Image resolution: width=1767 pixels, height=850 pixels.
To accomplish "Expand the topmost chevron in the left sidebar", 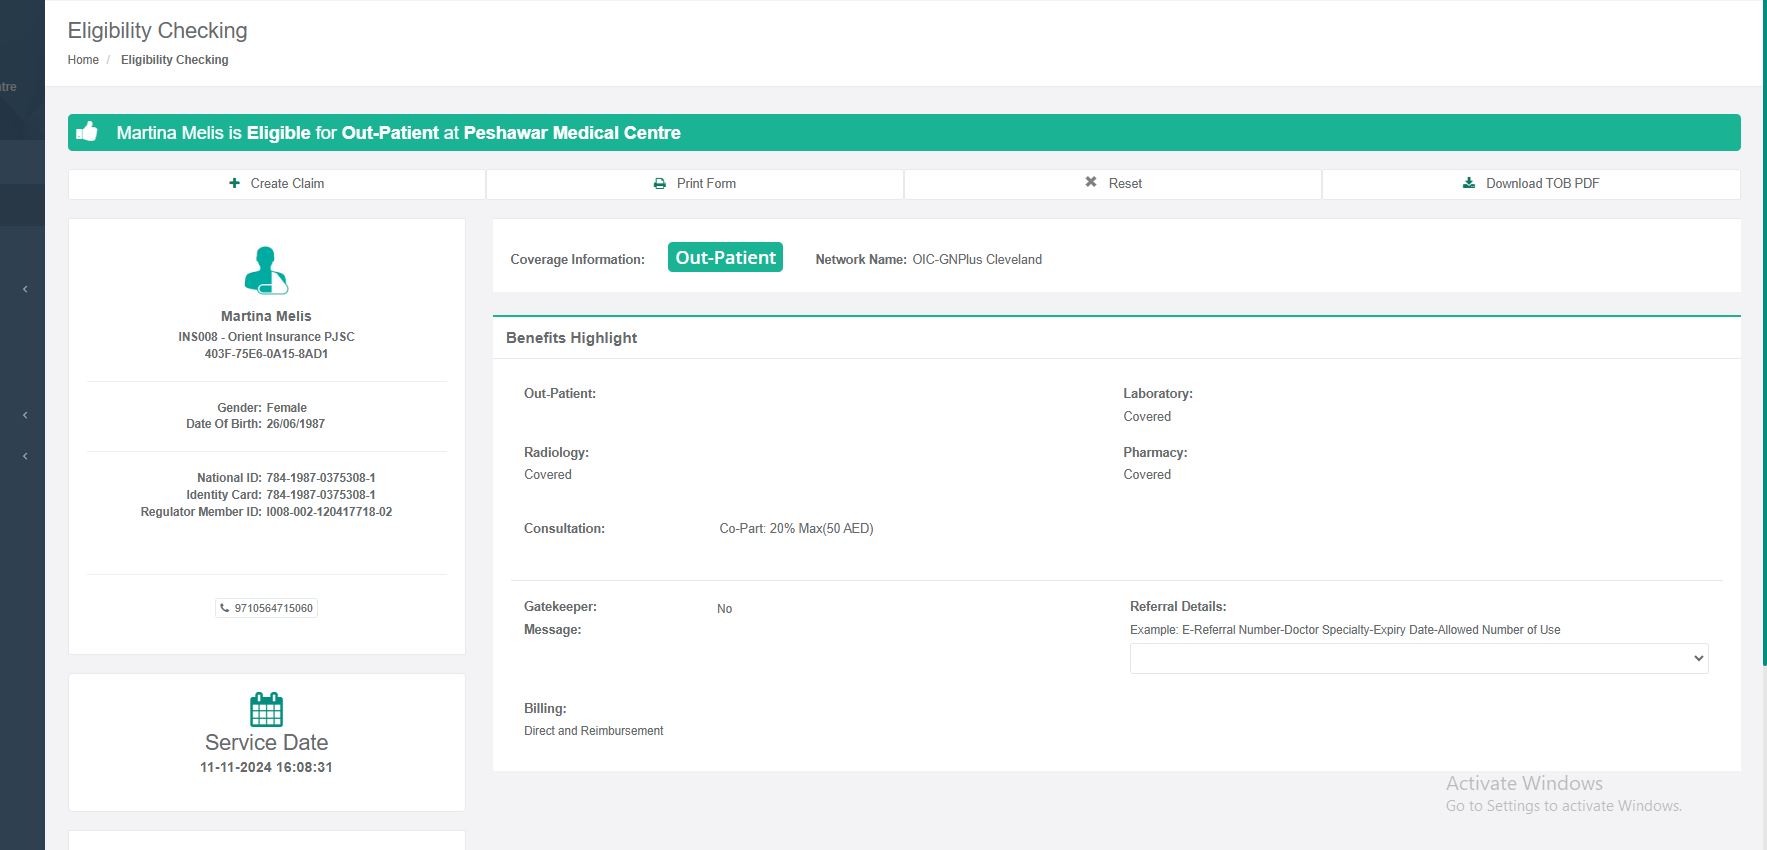I will click(x=25, y=289).
